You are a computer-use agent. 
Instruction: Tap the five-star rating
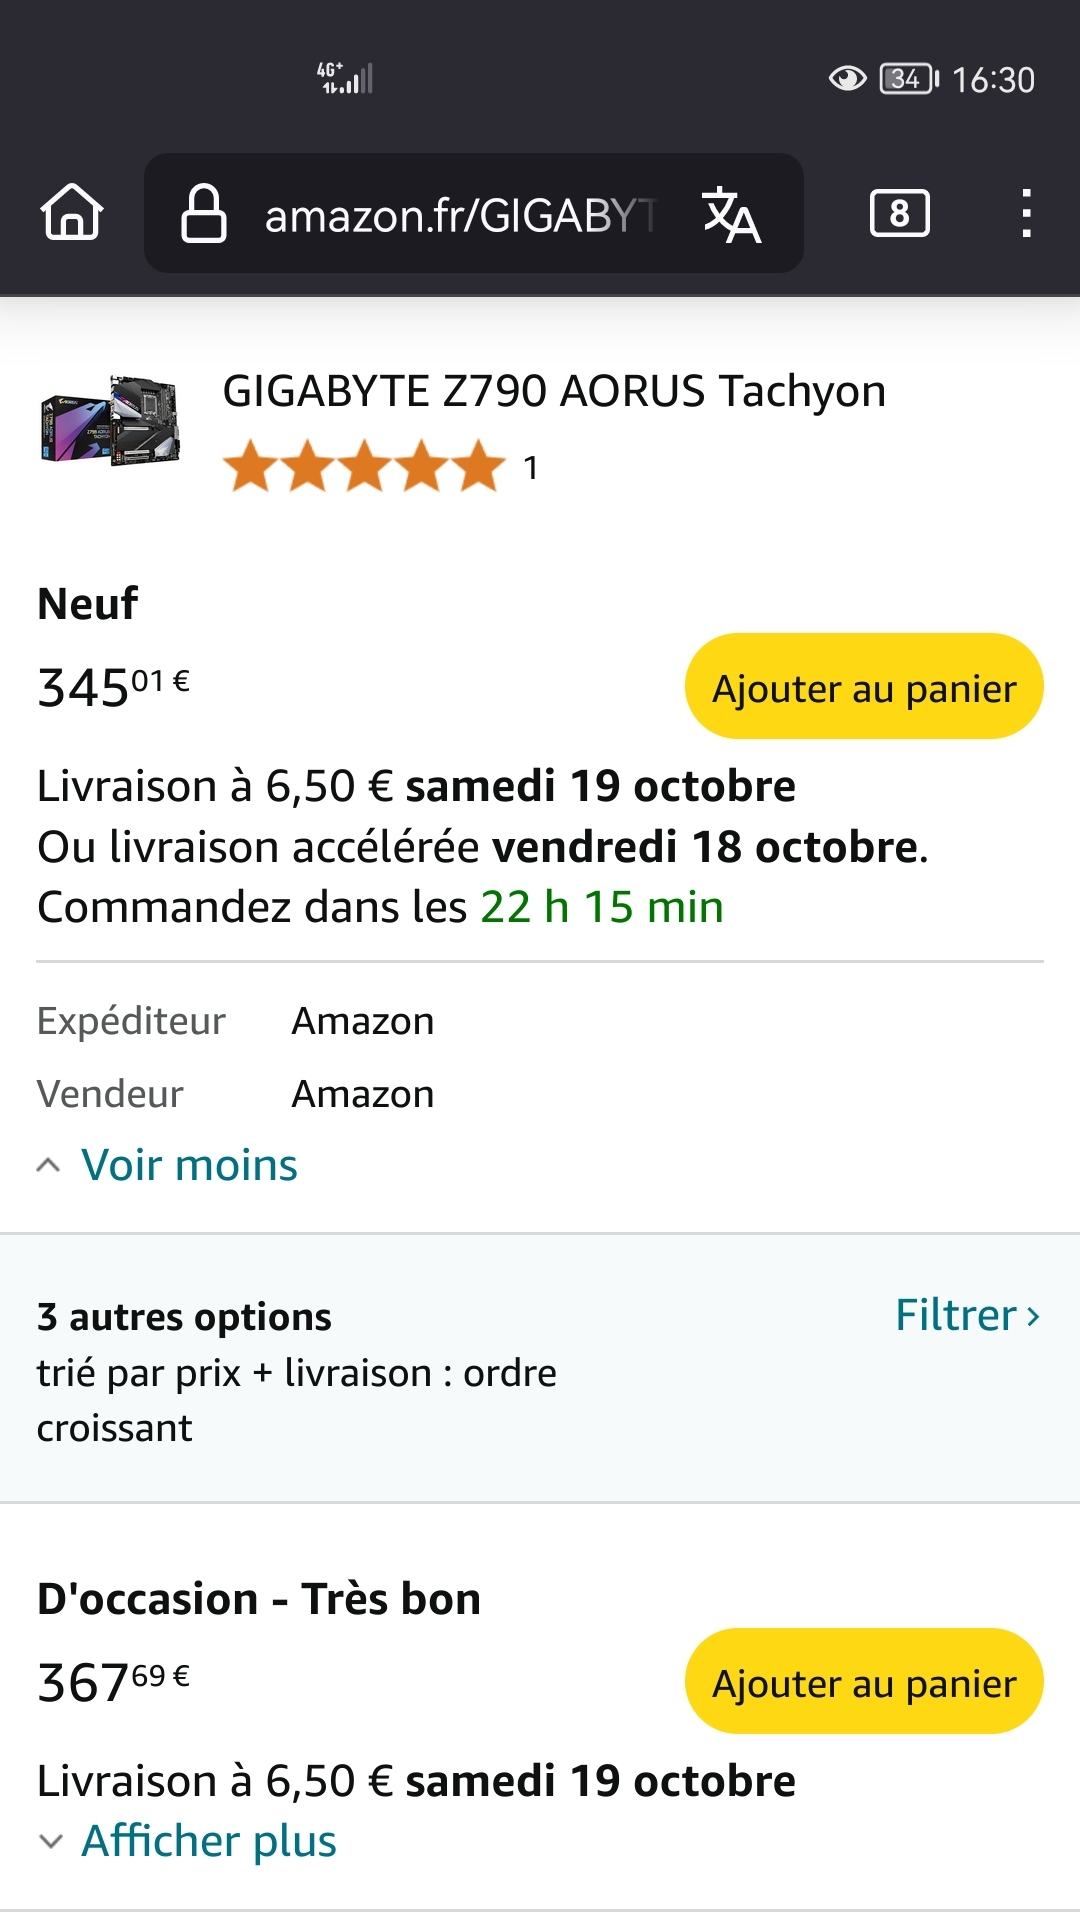click(364, 467)
